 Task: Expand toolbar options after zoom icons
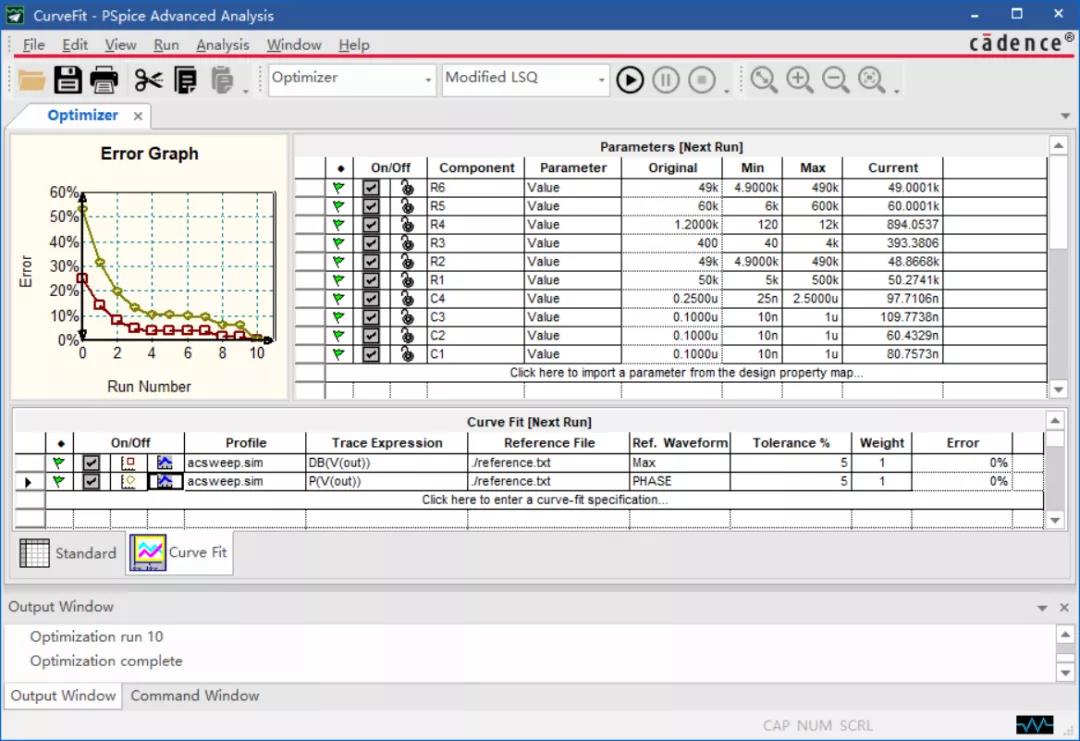pyautogui.click(x=896, y=92)
